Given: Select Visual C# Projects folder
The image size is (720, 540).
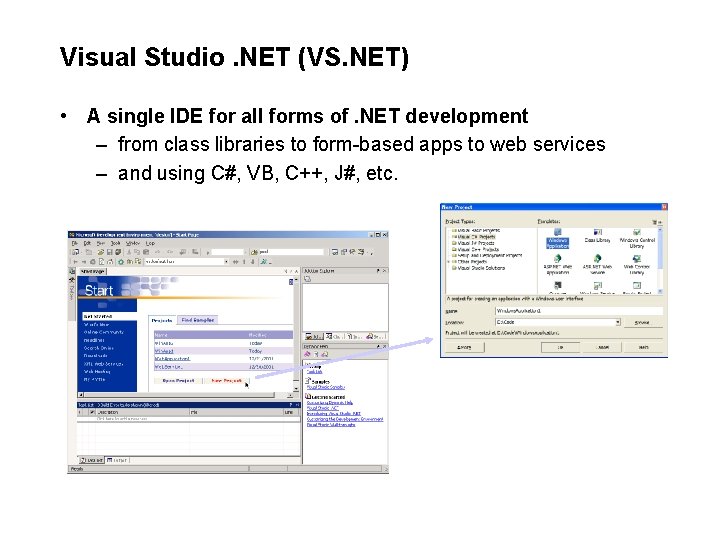Looking at the screenshot, I should pos(473,237).
